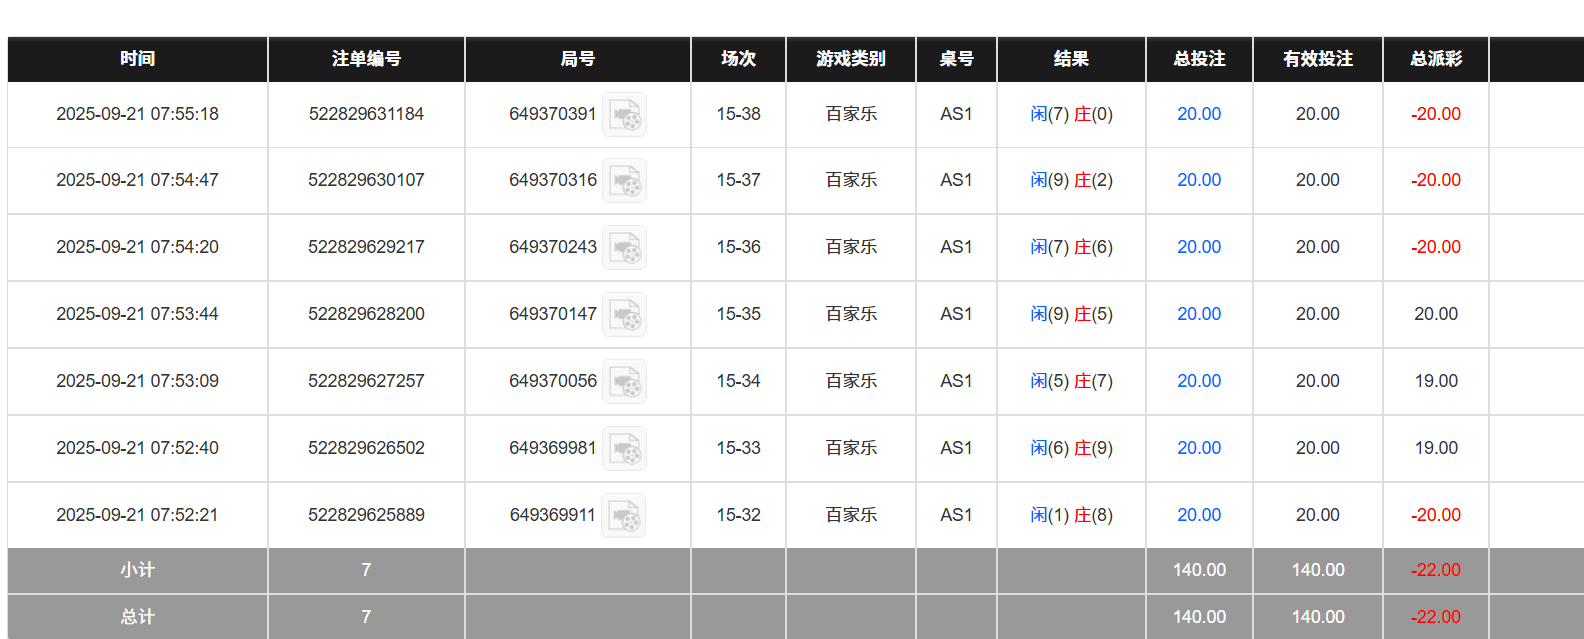Select result 闲(9) 庄(5) for session 15-35
Screen dimensions: 1584x639
[1071, 314]
